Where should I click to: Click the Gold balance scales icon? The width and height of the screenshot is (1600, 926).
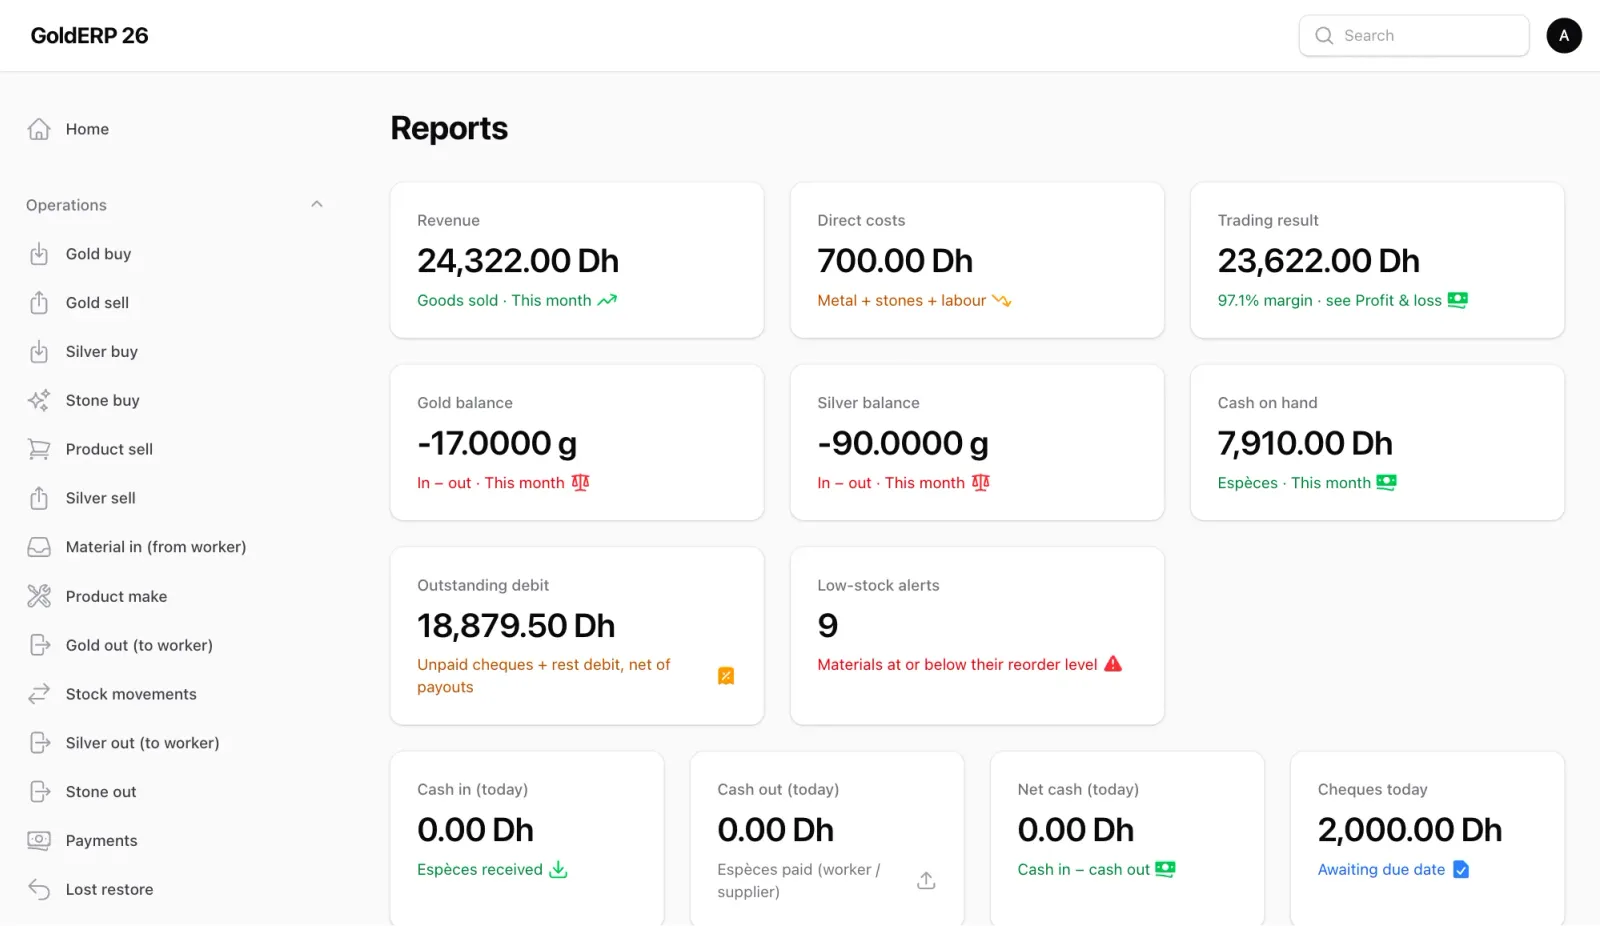click(580, 482)
